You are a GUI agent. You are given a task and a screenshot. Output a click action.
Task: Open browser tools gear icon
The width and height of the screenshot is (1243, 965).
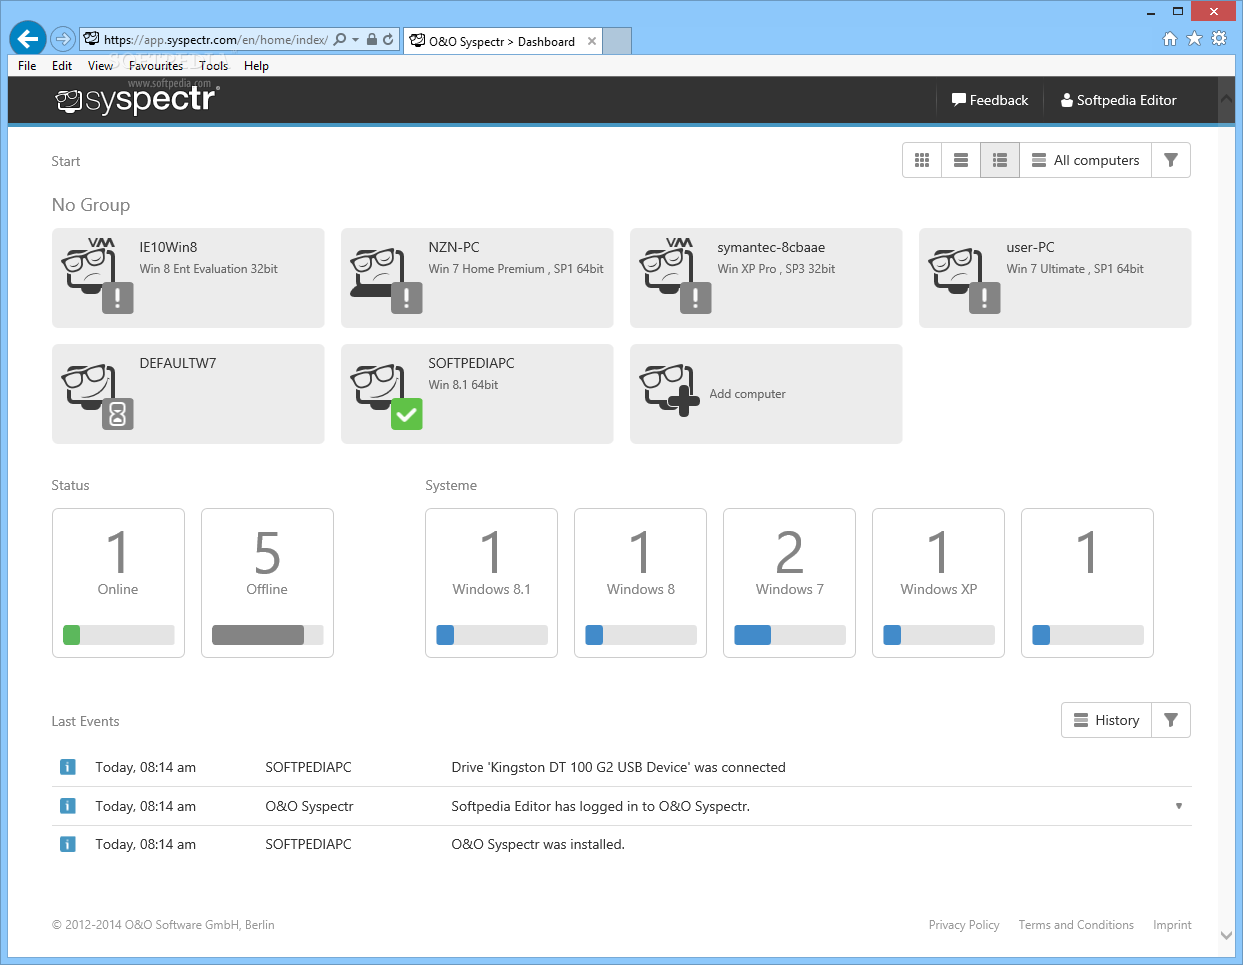click(x=1219, y=38)
